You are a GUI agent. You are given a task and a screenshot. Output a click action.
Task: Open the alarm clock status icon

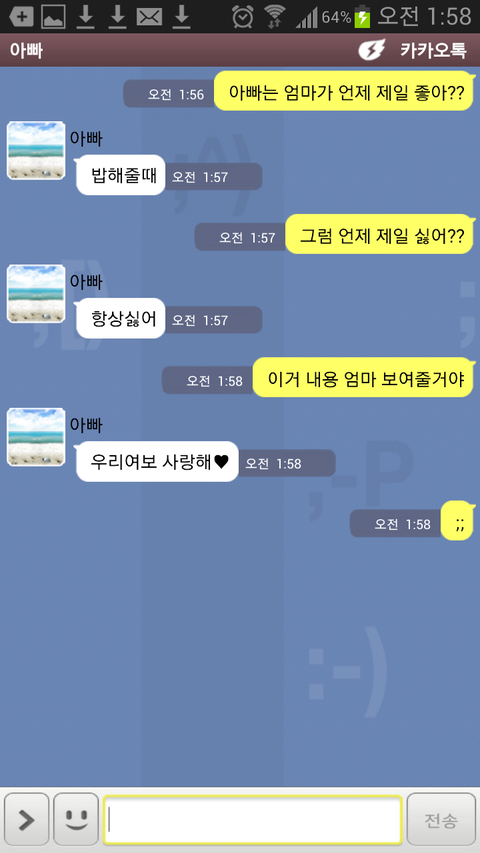[x=242, y=17]
